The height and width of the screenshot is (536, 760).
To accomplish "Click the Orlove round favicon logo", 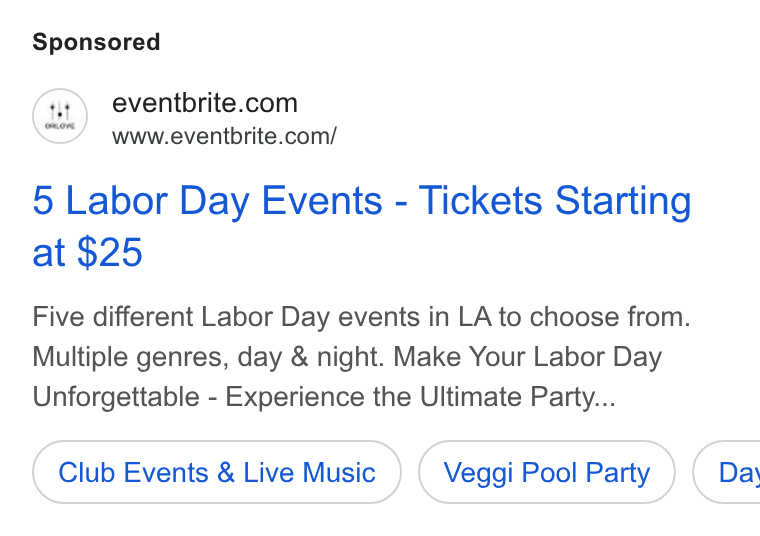I will point(60,116).
